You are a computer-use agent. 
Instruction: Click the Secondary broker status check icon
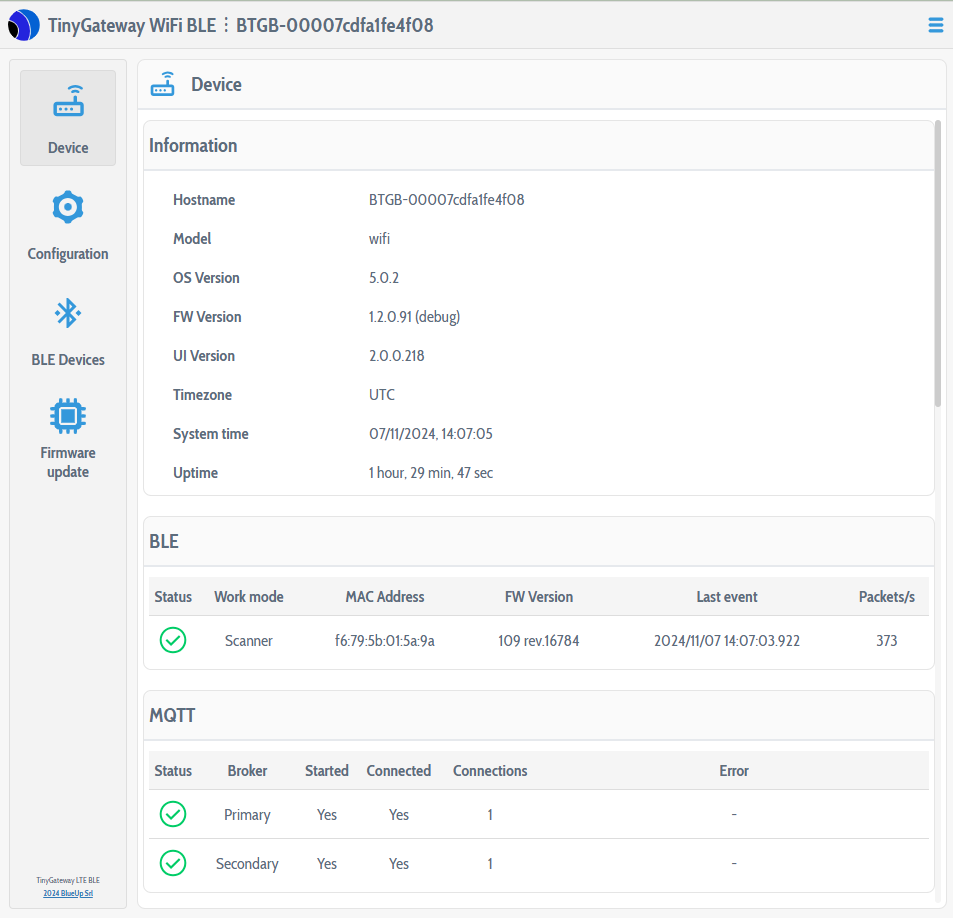click(x=172, y=863)
